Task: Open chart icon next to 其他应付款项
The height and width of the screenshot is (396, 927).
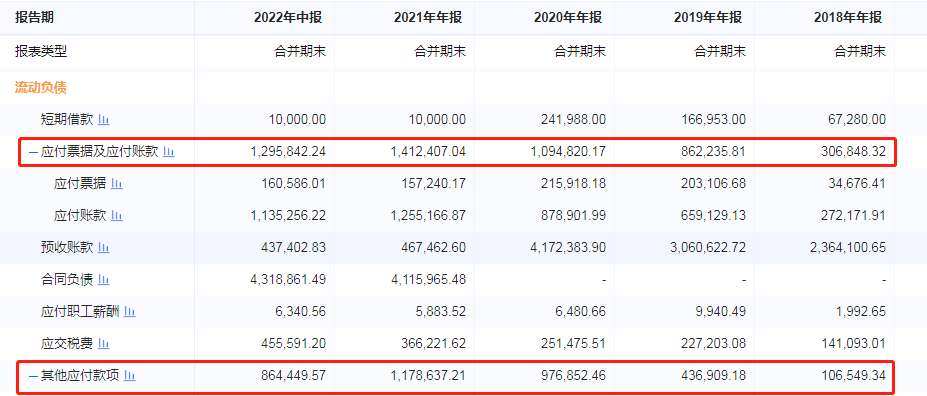Action: pyautogui.click(x=130, y=375)
